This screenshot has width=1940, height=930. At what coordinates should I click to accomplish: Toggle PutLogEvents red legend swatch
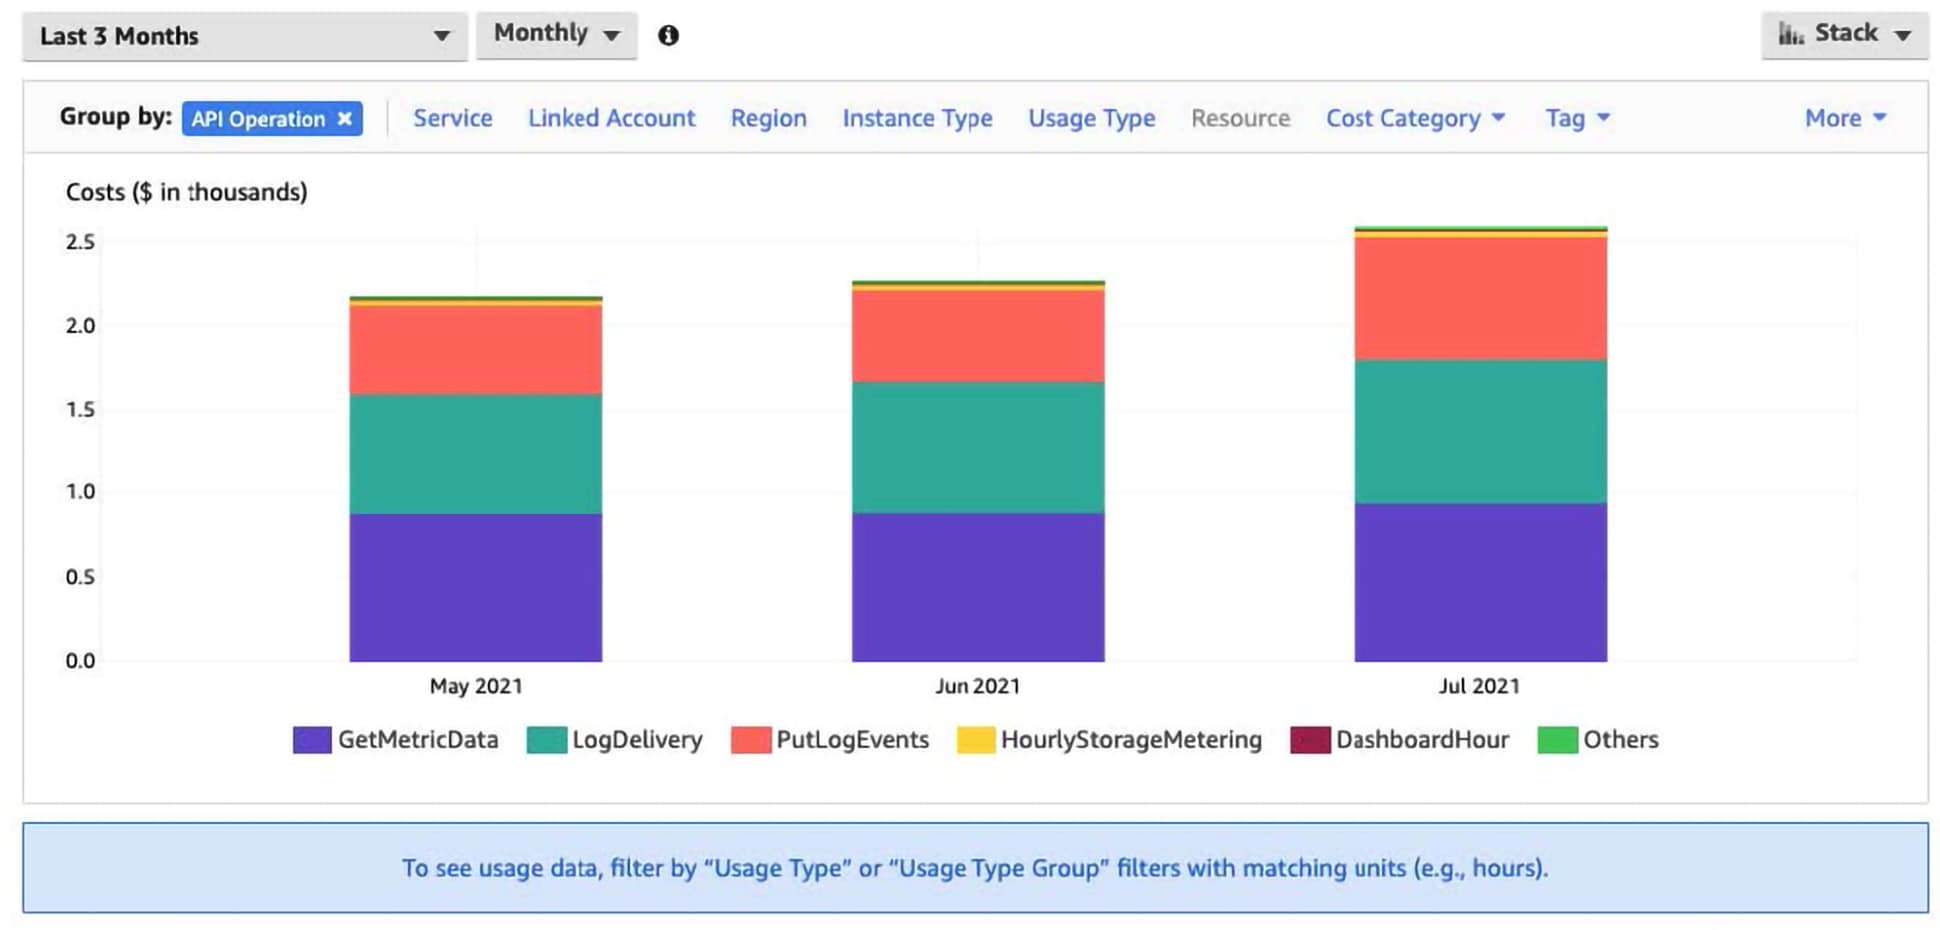tap(751, 740)
